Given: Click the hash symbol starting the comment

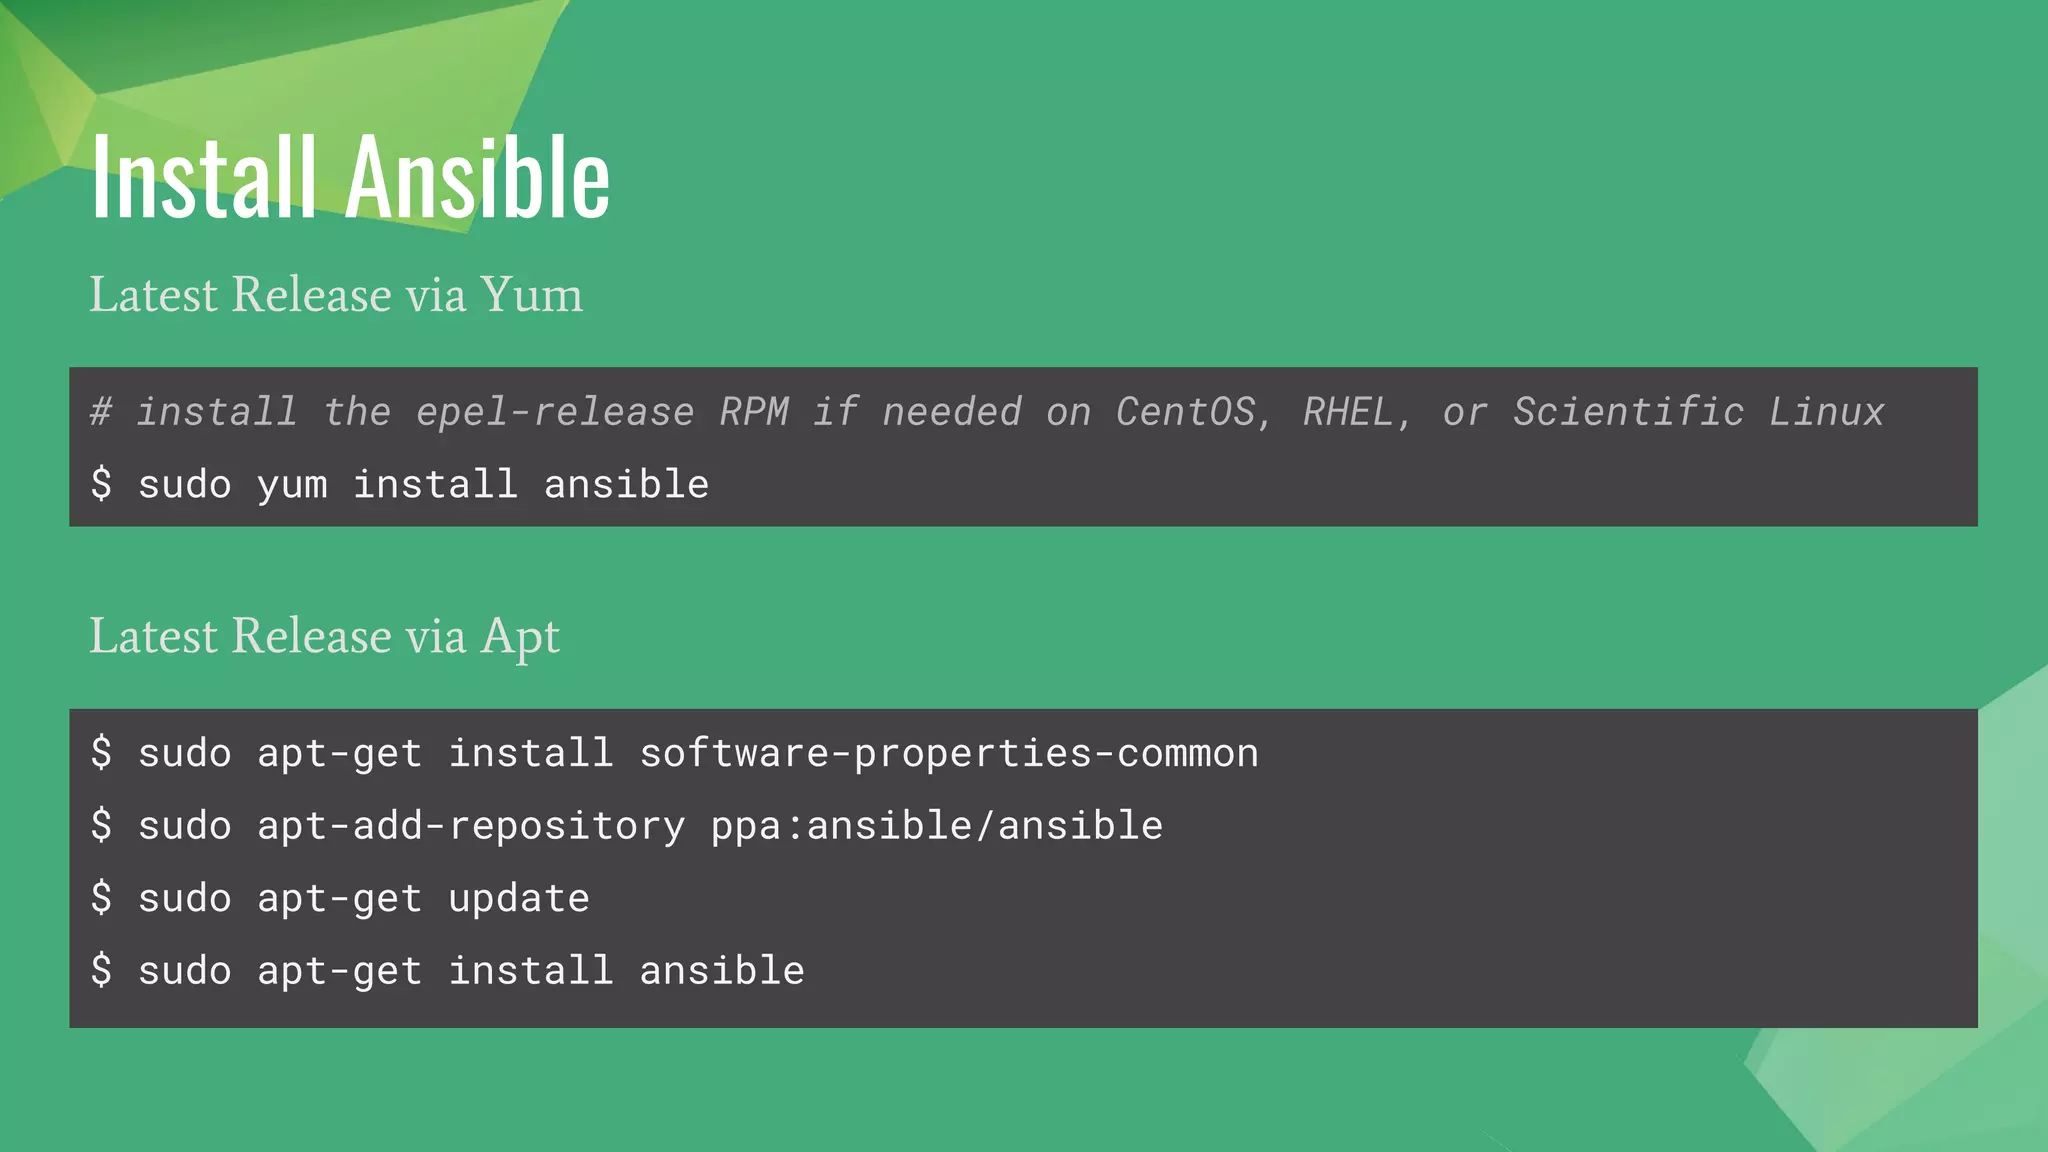Looking at the screenshot, I should [x=101, y=412].
